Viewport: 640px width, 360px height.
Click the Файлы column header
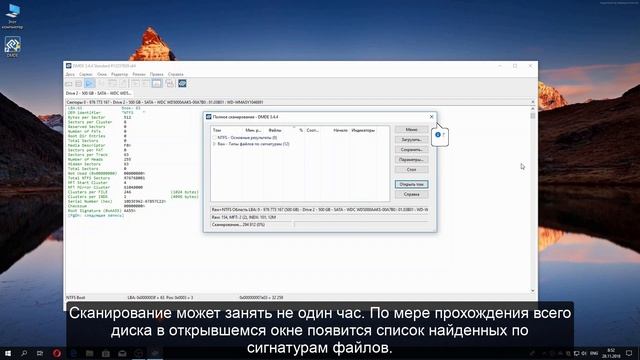click(275, 130)
